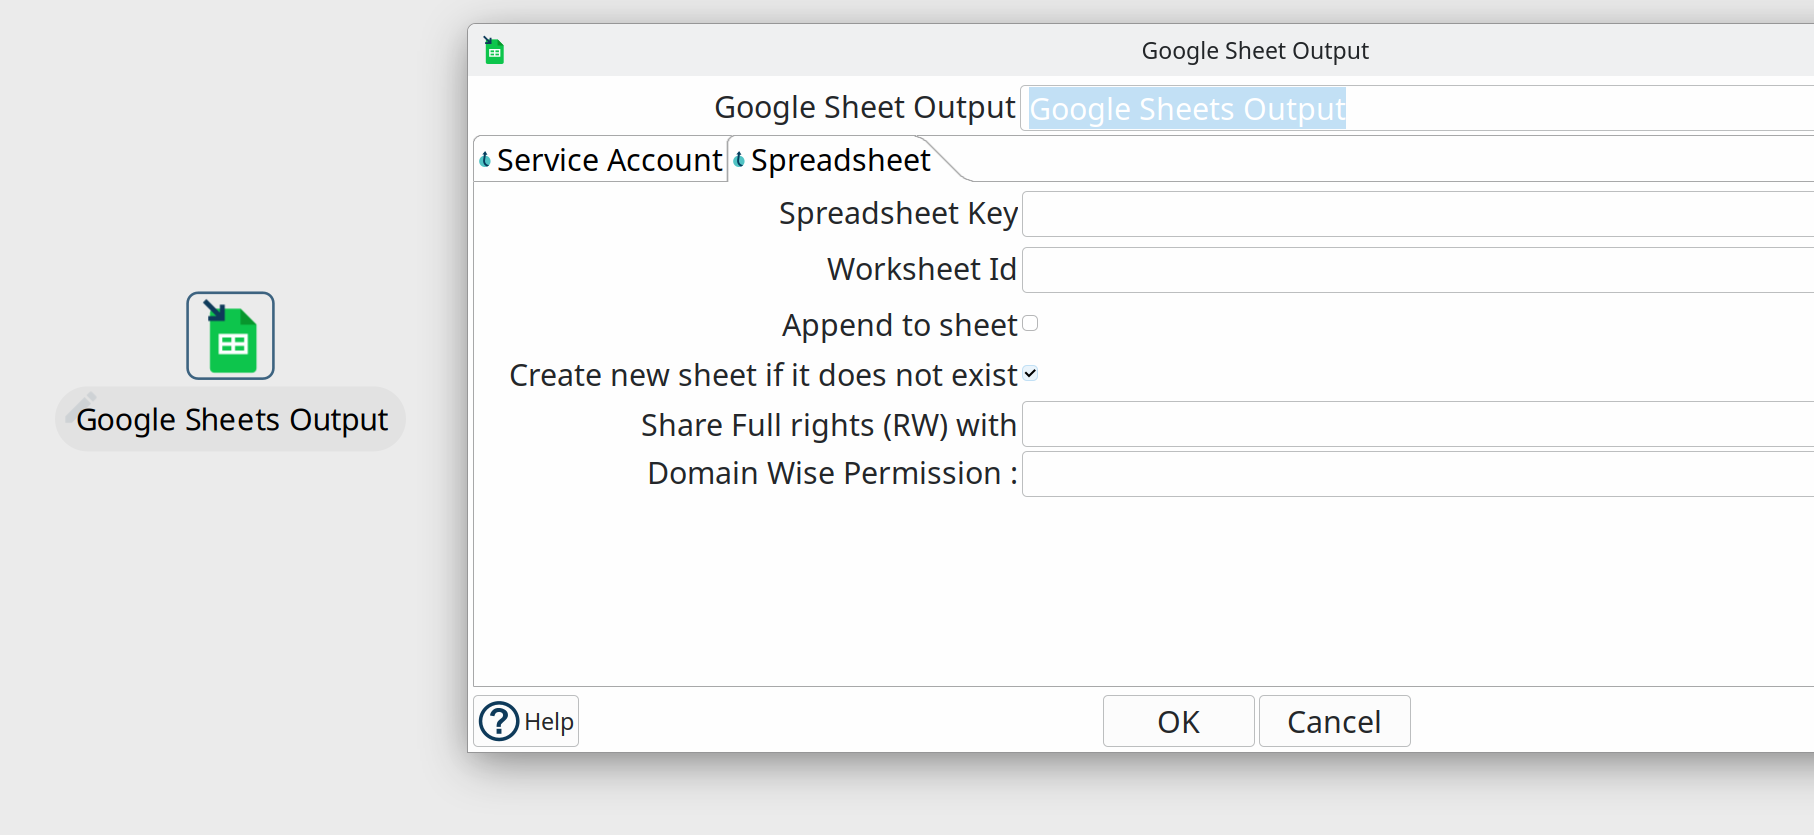The height and width of the screenshot is (835, 1814).
Task: Click the droplet icon on Spreadsheet tab
Action: [739, 160]
